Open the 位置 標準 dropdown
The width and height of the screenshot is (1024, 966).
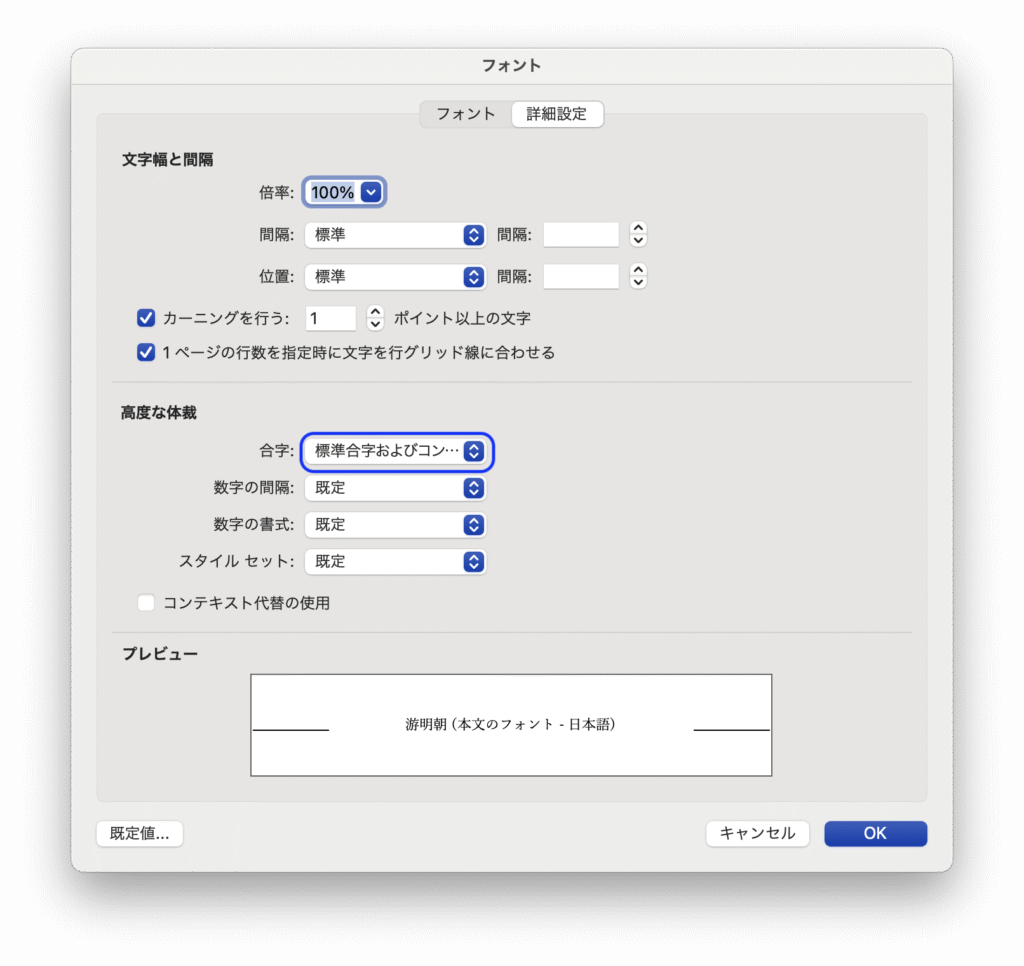click(x=395, y=277)
